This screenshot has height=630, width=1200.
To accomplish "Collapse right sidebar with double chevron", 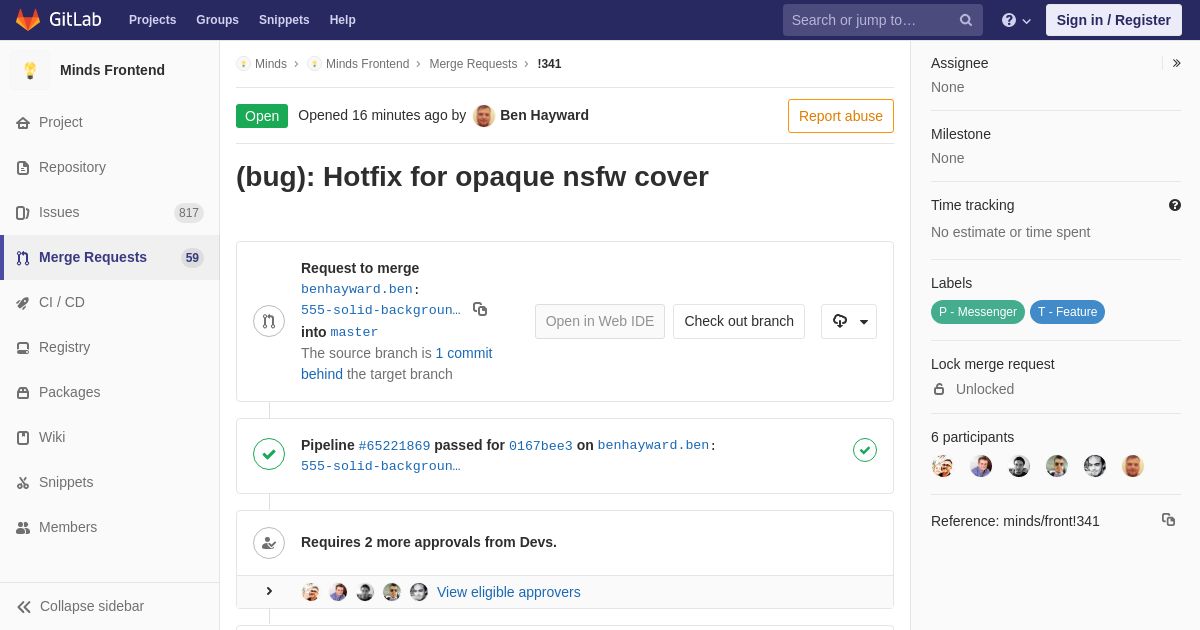I will [1176, 63].
